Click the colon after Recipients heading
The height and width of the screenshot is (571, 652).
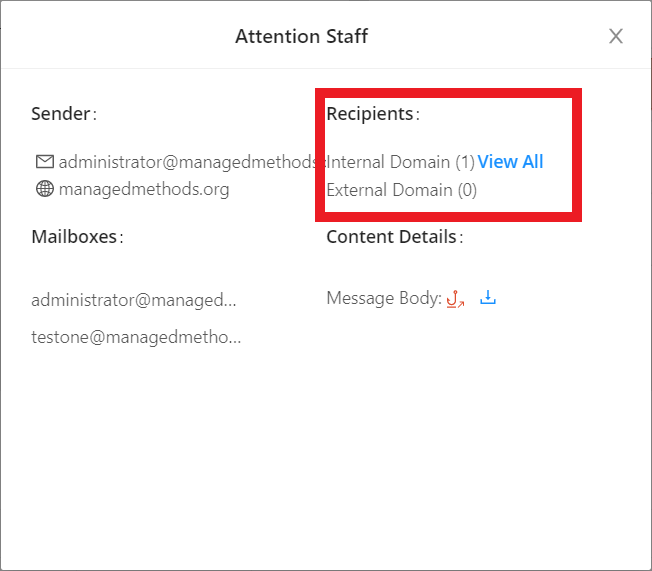[x=418, y=115]
